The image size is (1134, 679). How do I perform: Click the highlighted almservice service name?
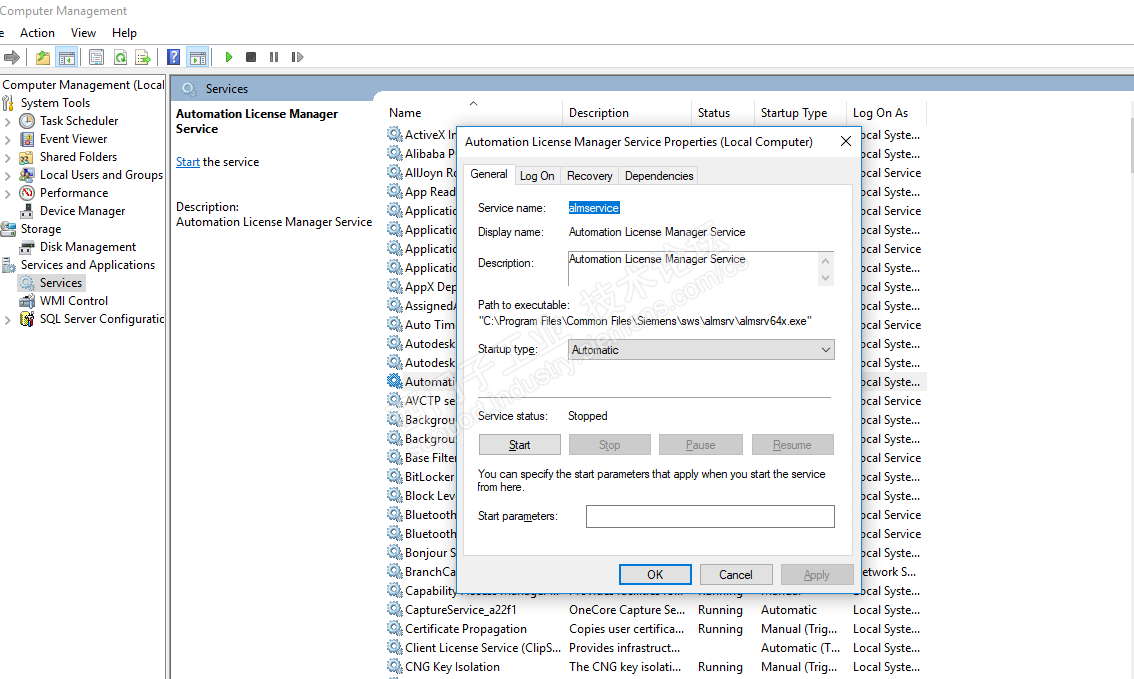[x=594, y=208]
